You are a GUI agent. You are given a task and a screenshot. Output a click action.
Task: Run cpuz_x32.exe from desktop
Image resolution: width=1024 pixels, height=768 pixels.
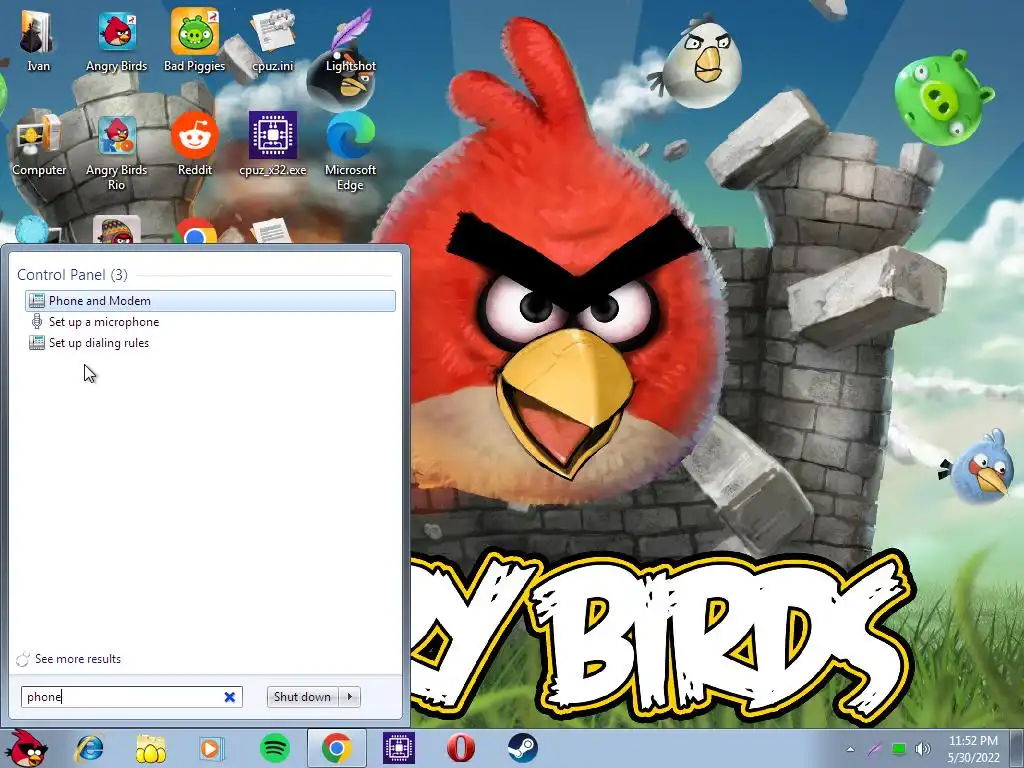coord(272,144)
